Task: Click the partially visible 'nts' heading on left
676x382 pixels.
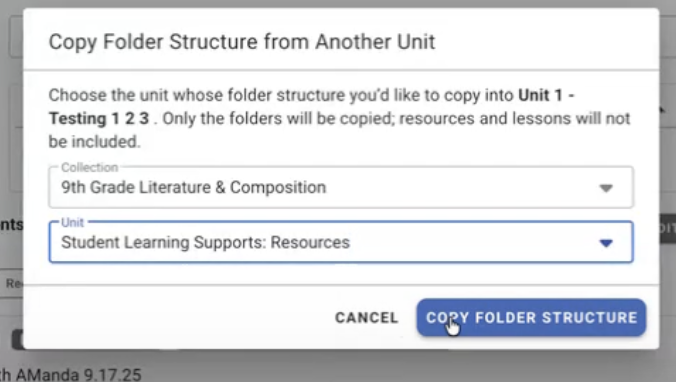Action: [12, 225]
